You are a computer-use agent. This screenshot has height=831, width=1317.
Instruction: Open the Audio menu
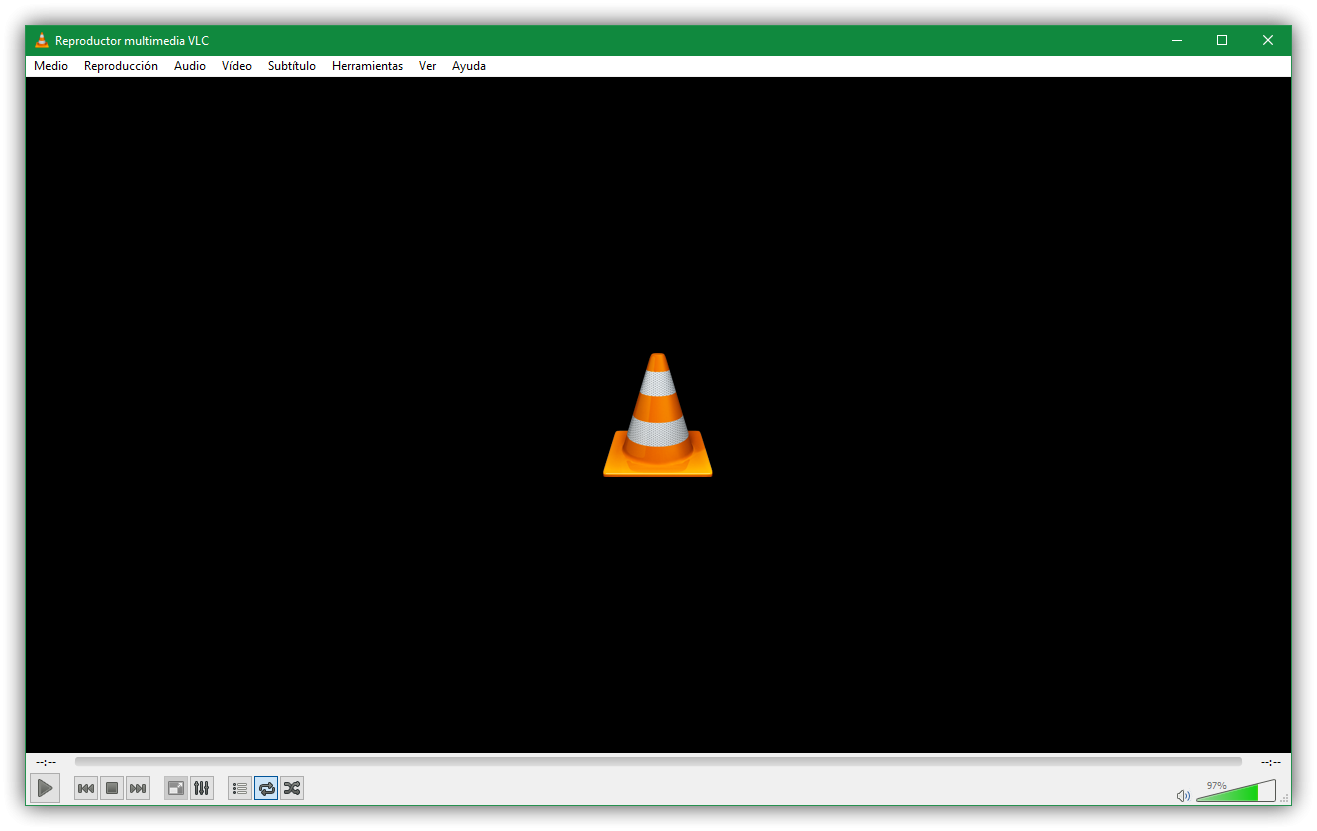tap(190, 66)
